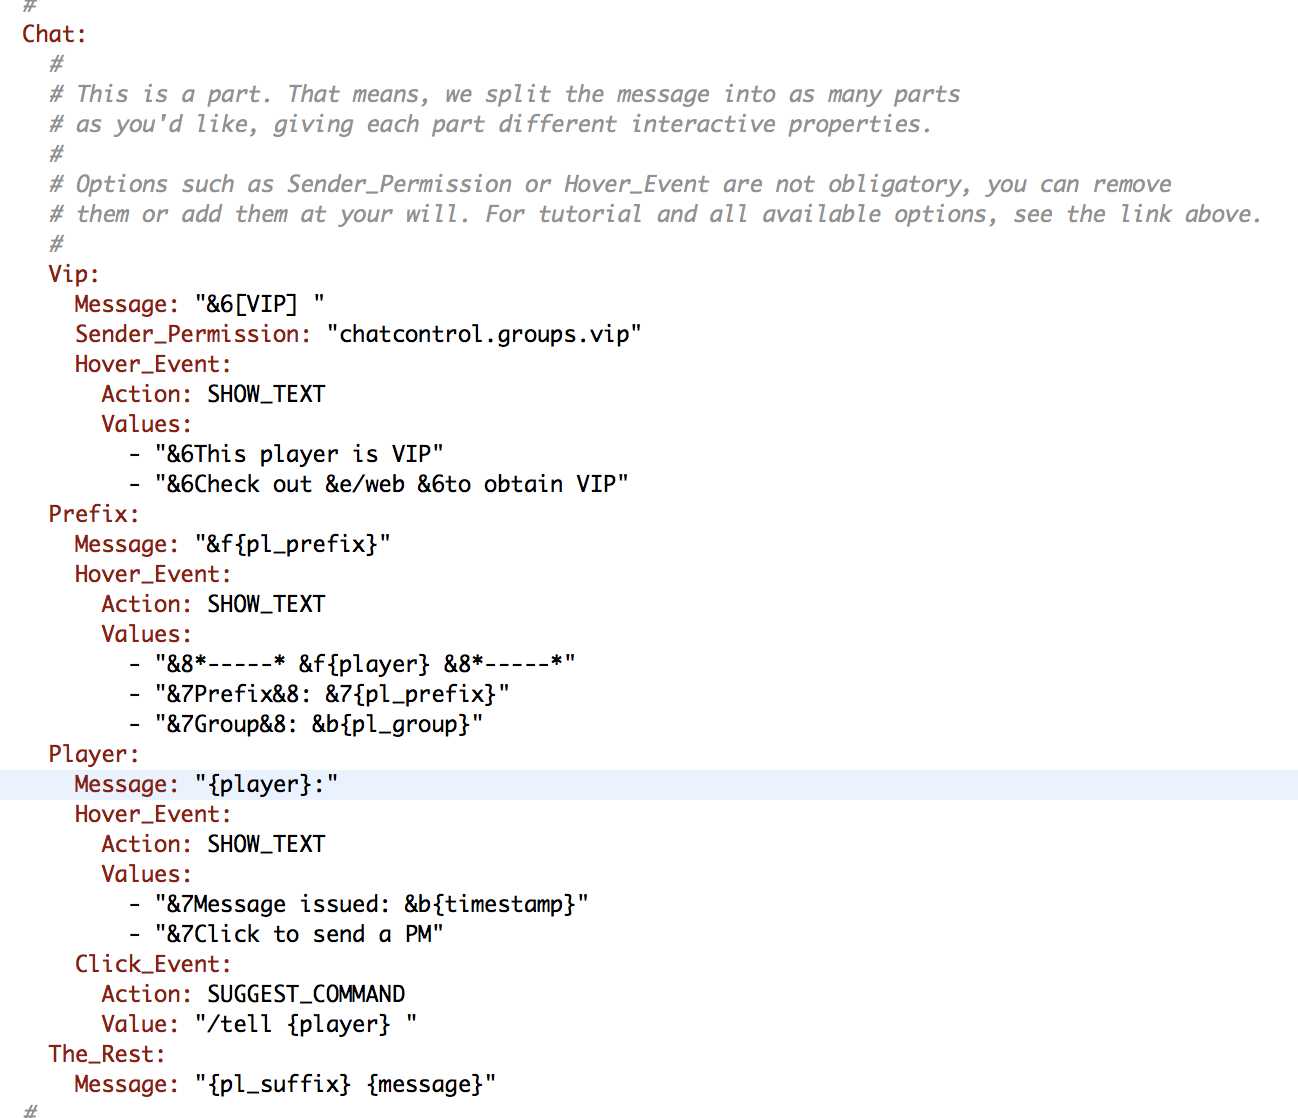1298x1118 pixels.
Task: Click "Values:" key under the Prefix section
Action: click(147, 634)
